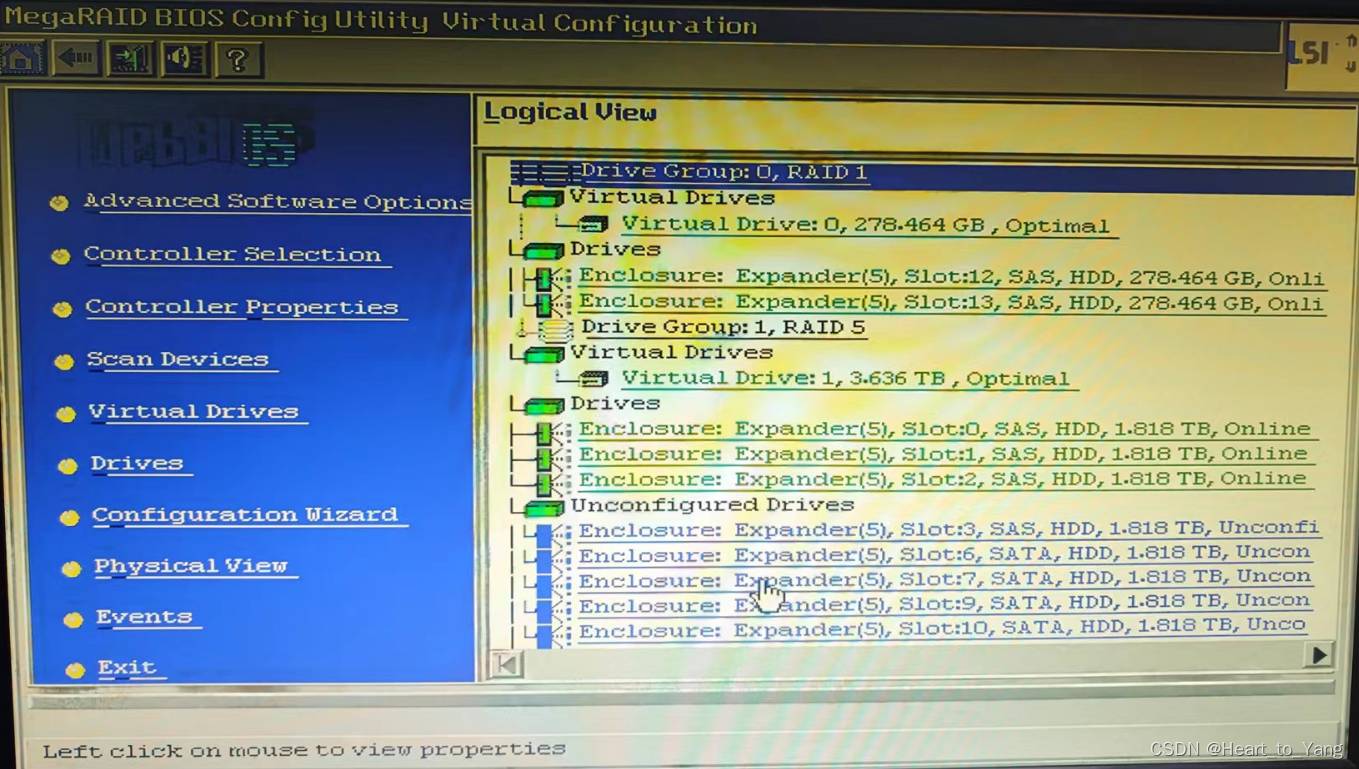Click the Drives folder icon under Drive Group 1
The width and height of the screenshot is (1359, 769).
543,405
